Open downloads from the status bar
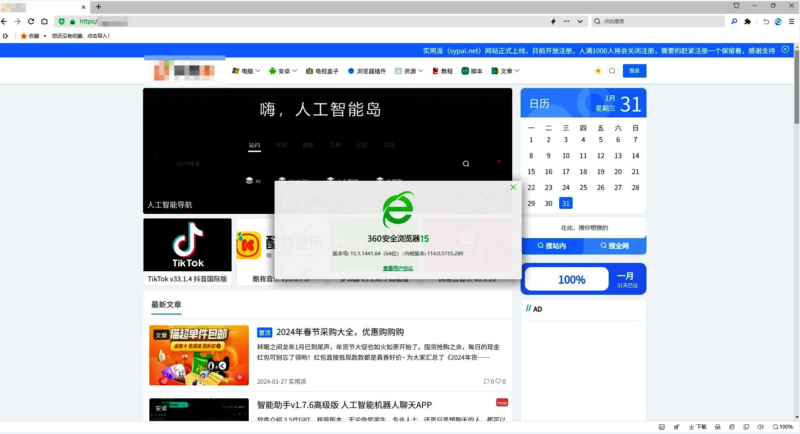 [697, 427]
